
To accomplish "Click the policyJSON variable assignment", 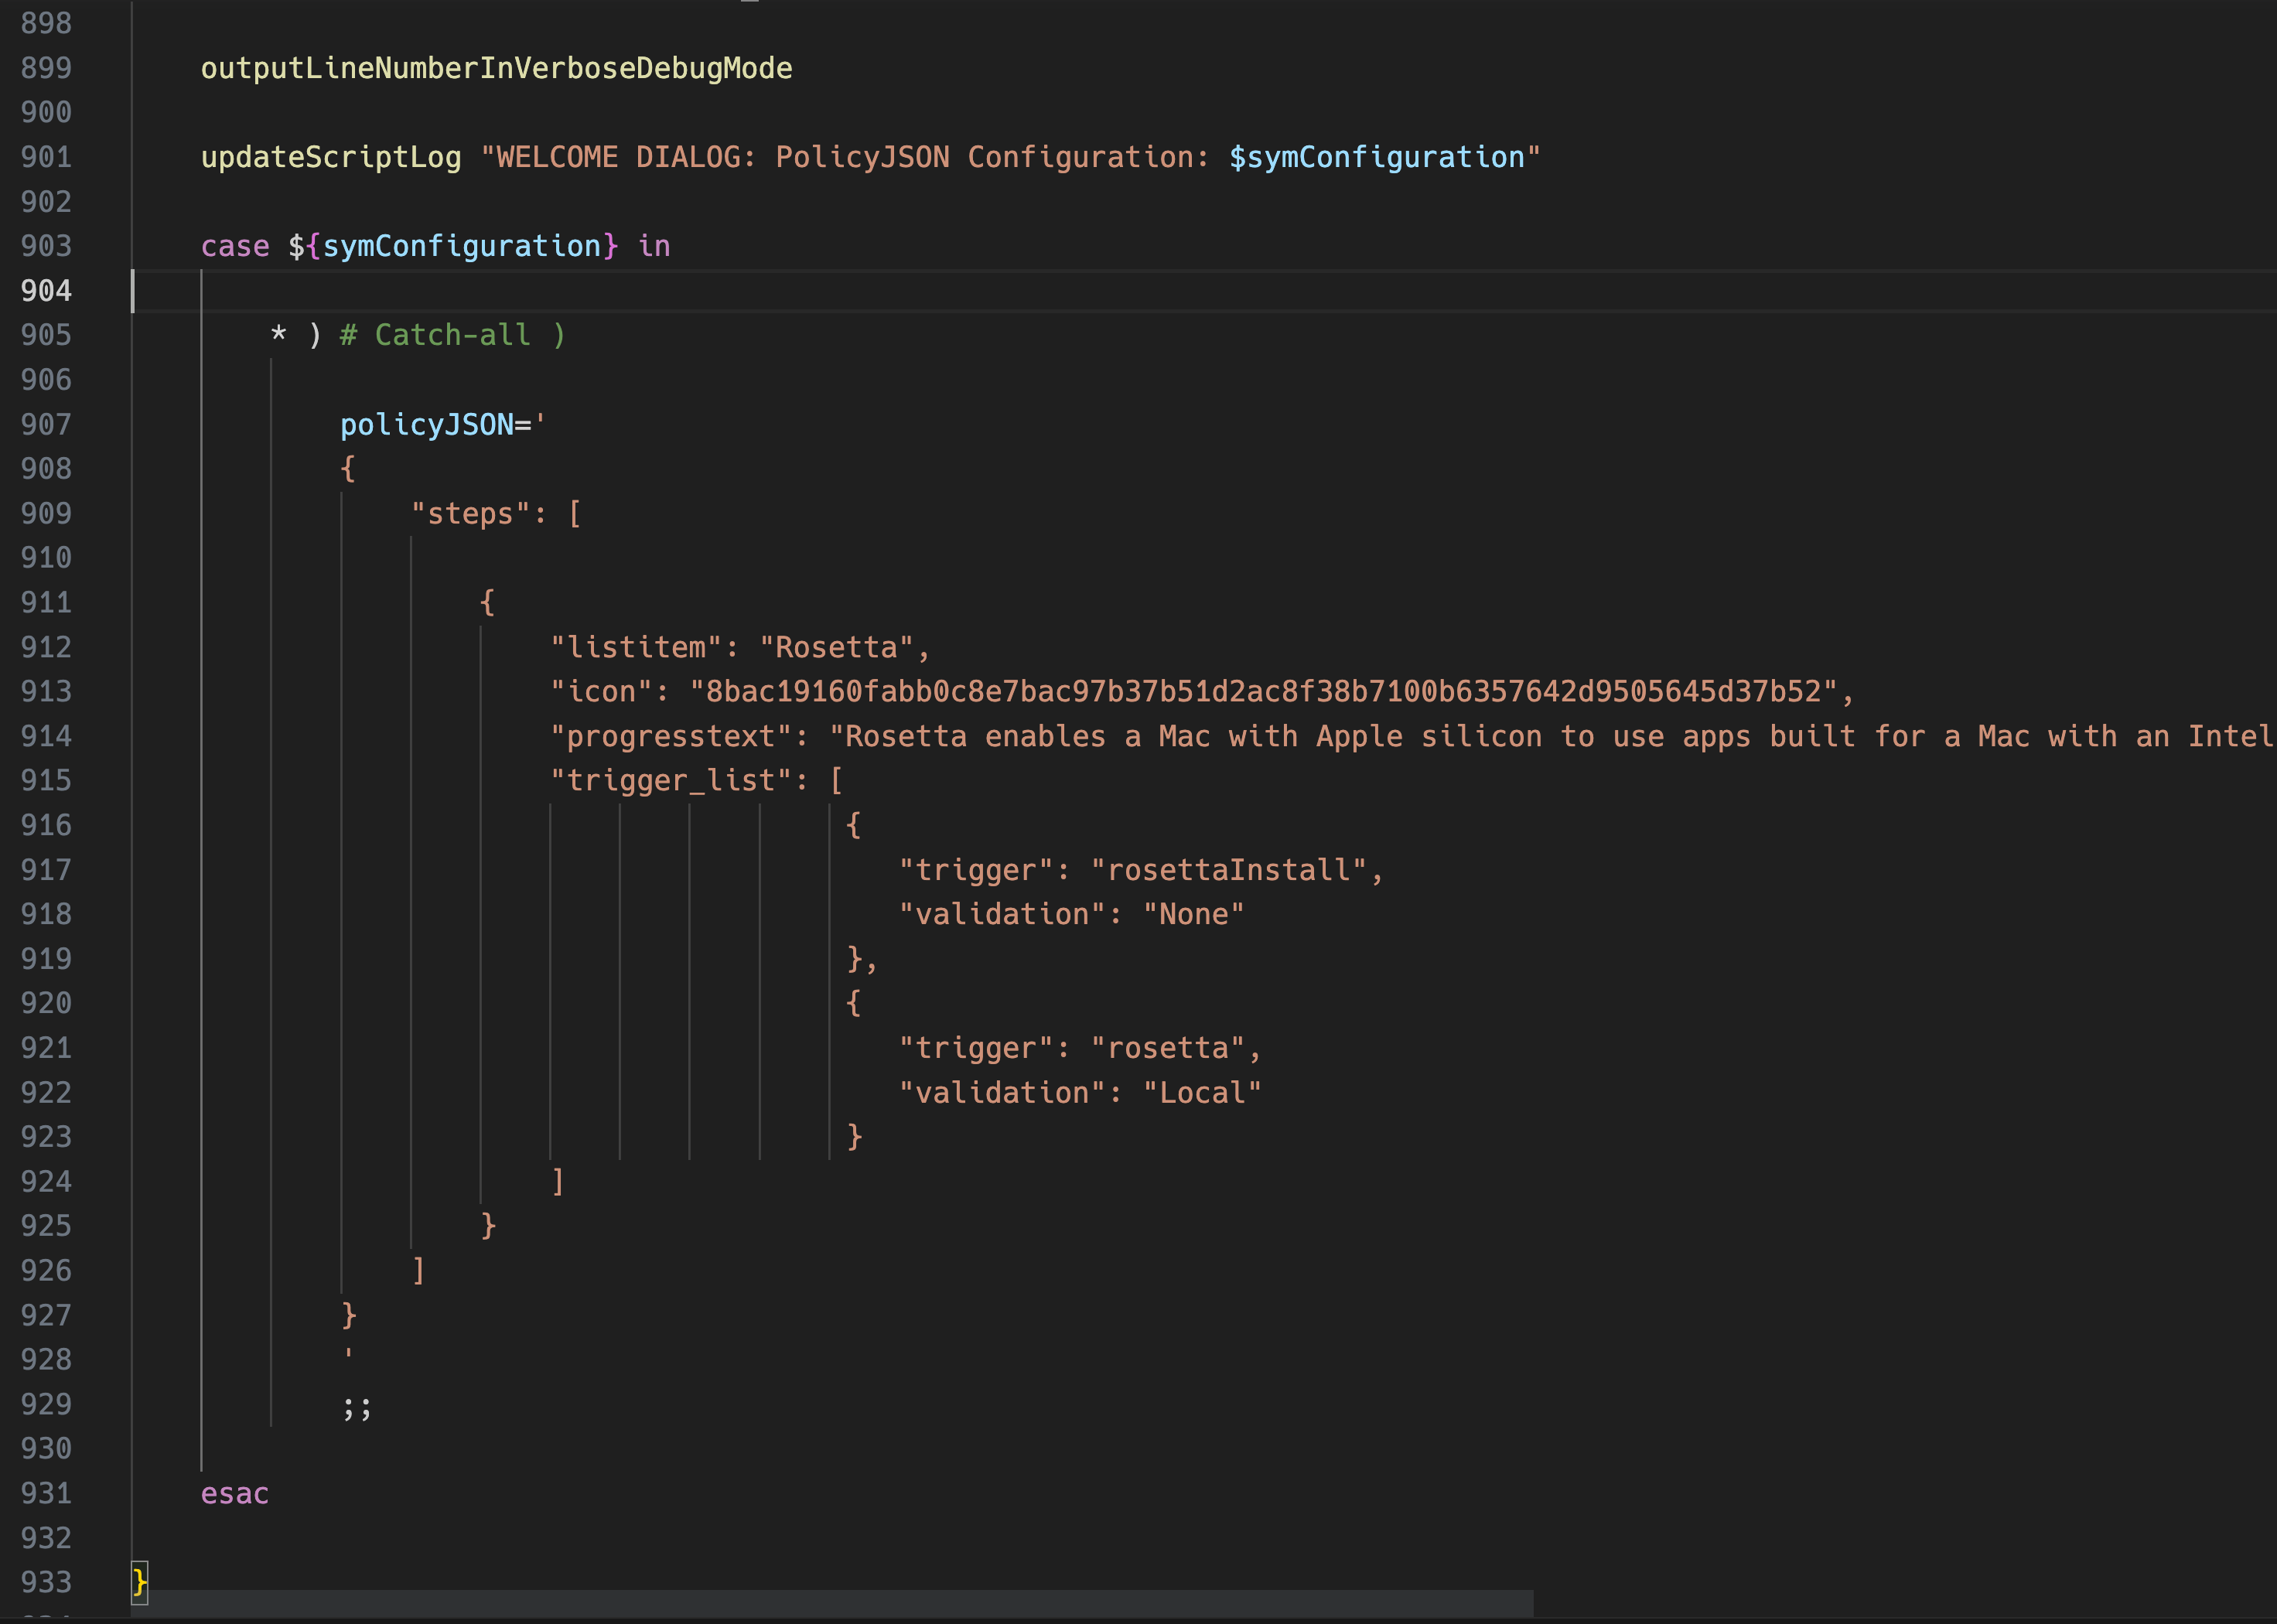I will pyautogui.click(x=427, y=424).
